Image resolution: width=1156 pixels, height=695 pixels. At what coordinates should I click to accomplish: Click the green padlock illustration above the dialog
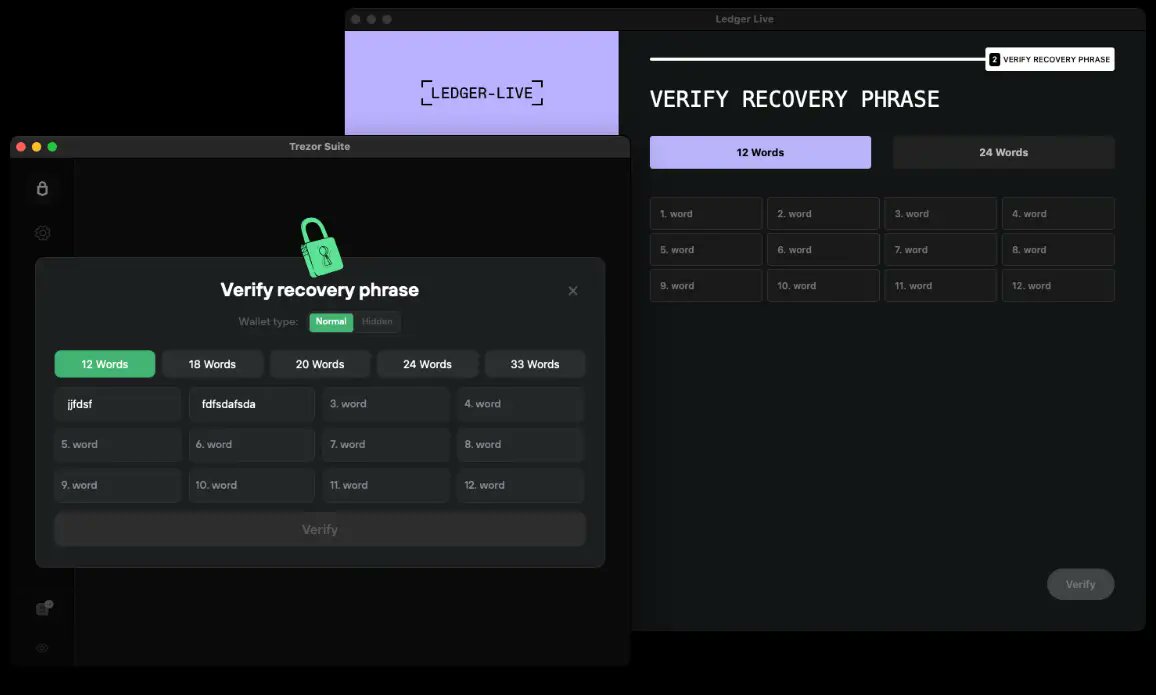tap(319, 243)
